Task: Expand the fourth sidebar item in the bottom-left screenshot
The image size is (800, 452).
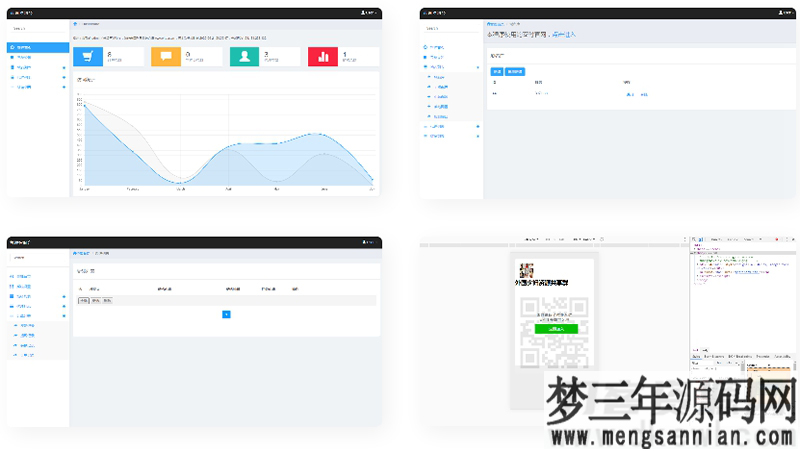Action: tap(64, 307)
